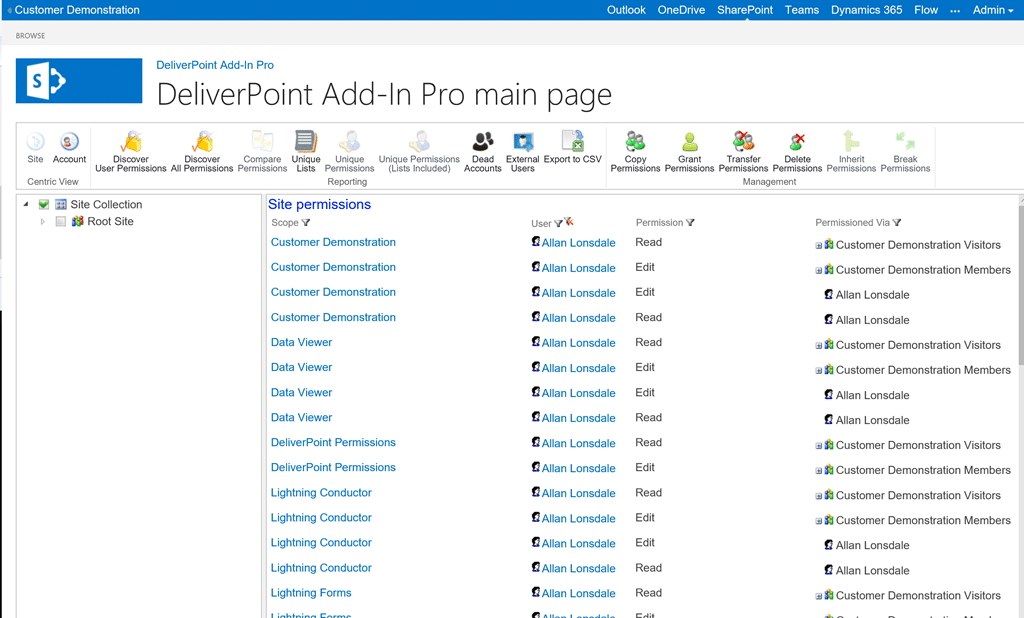Screen dimensions: 1024x618
Task: Click the Site permissions heading
Action: pos(319,204)
